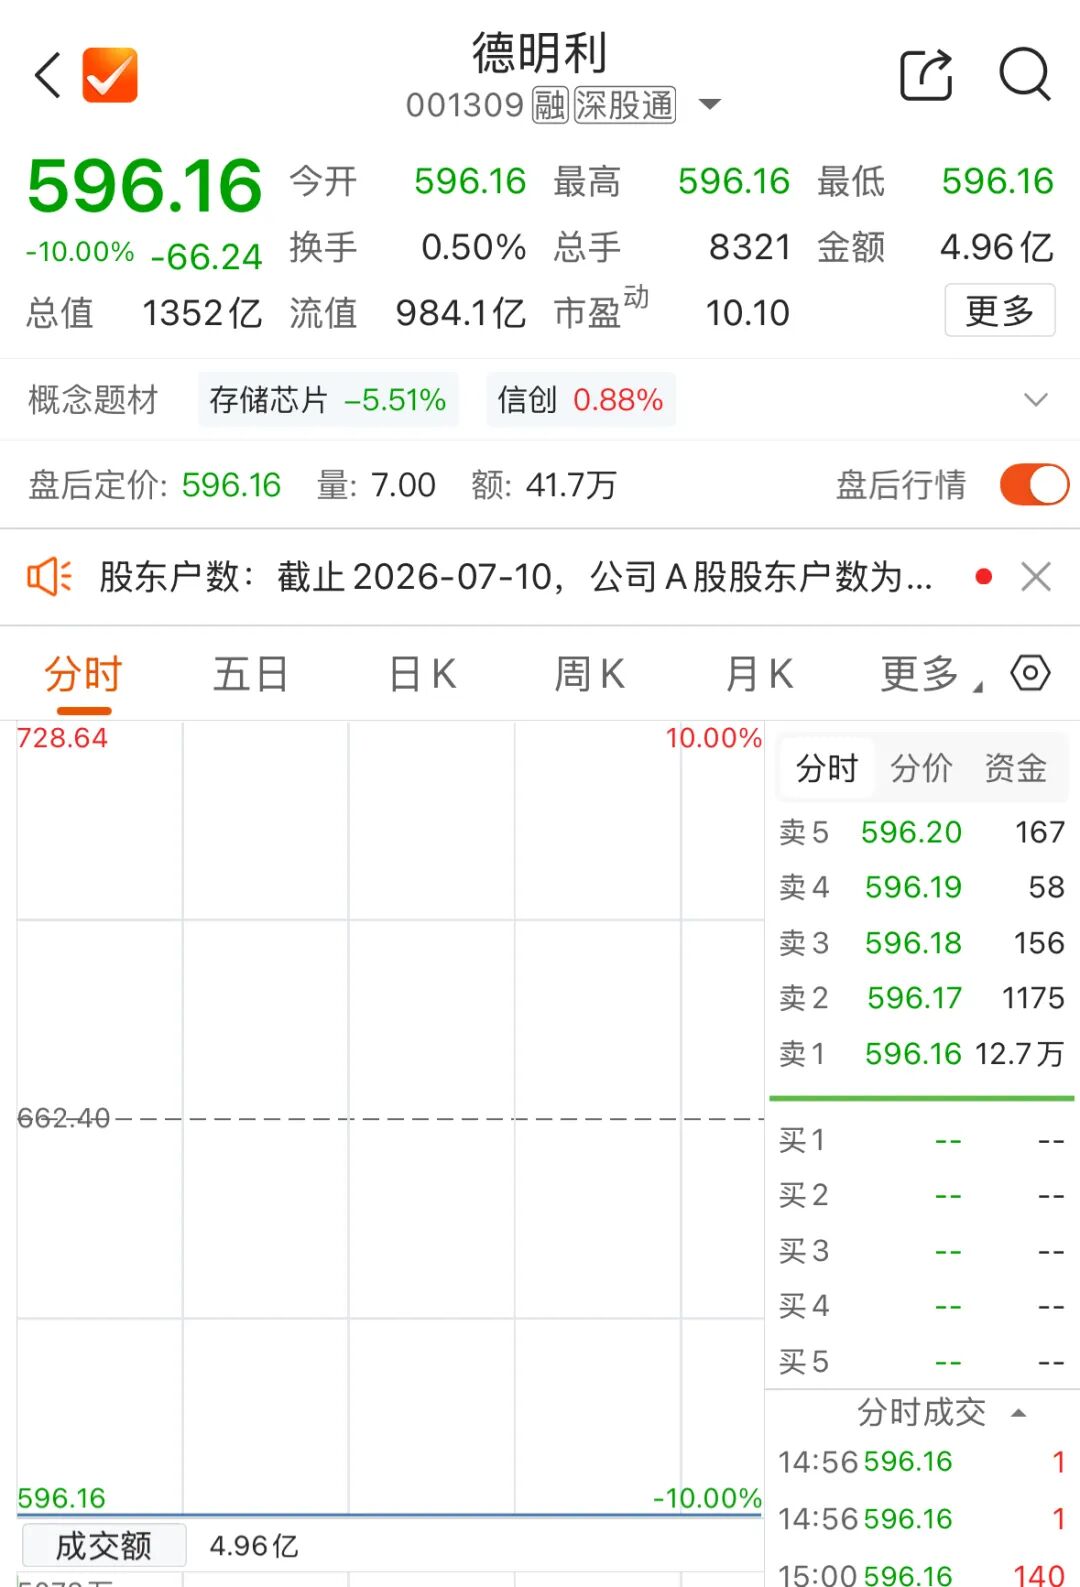Select the 资金 panel tab
Image resolution: width=1080 pixels, height=1587 pixels.
click(x=1016, y=768)
